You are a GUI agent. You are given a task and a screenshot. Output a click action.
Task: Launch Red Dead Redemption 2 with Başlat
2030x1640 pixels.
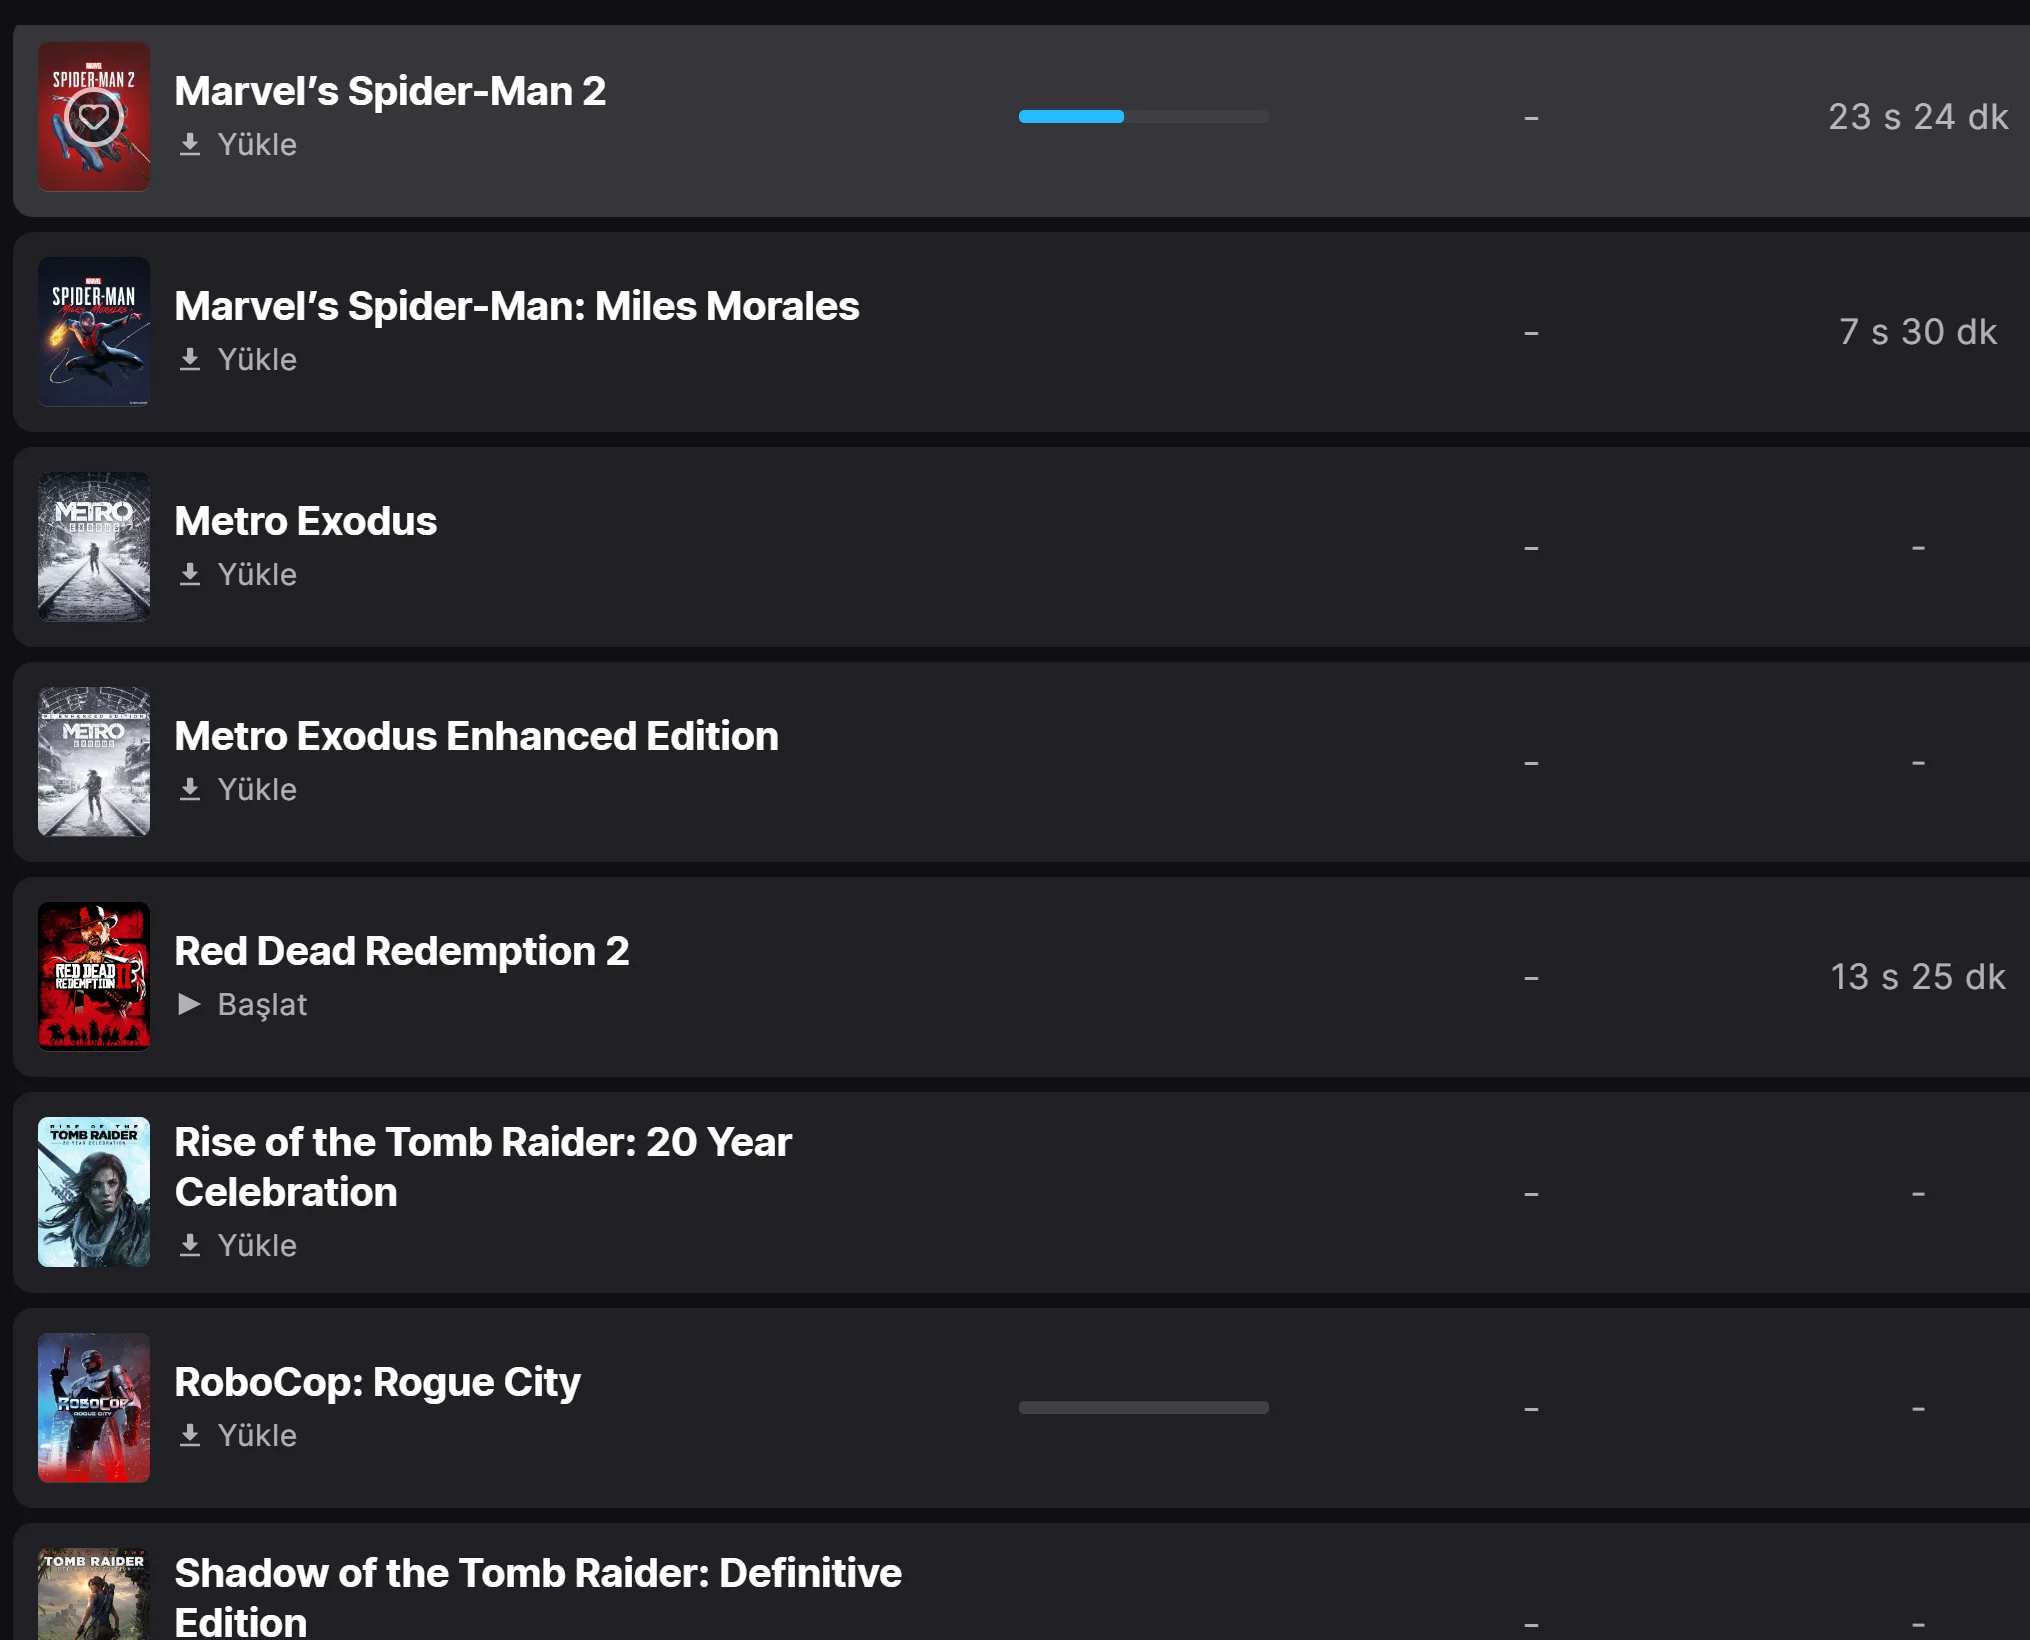(x=262, y=1005)
